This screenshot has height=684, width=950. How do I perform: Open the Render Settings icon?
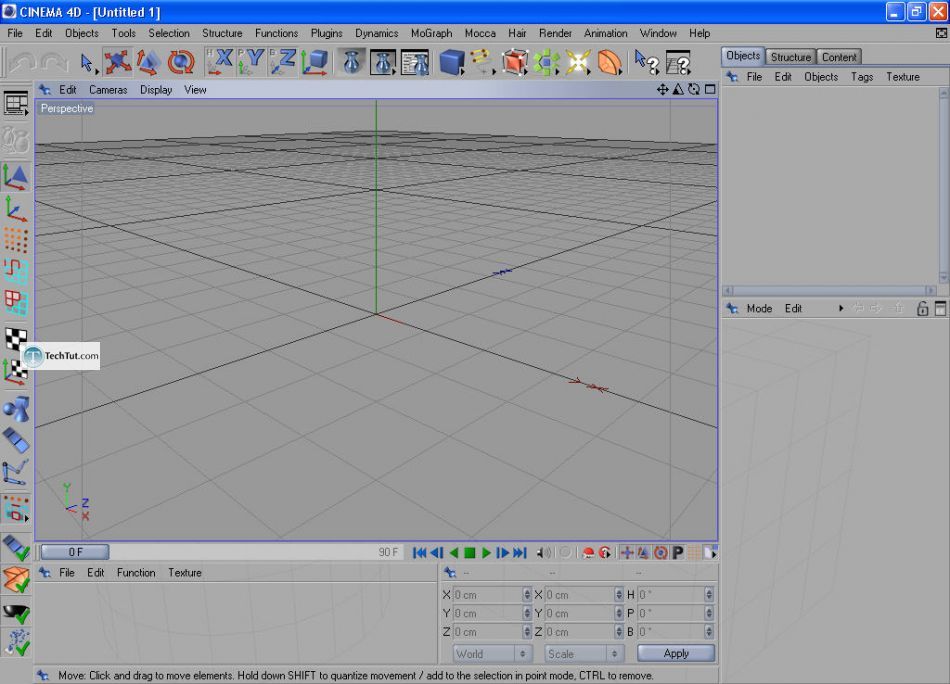coord(415,62)
